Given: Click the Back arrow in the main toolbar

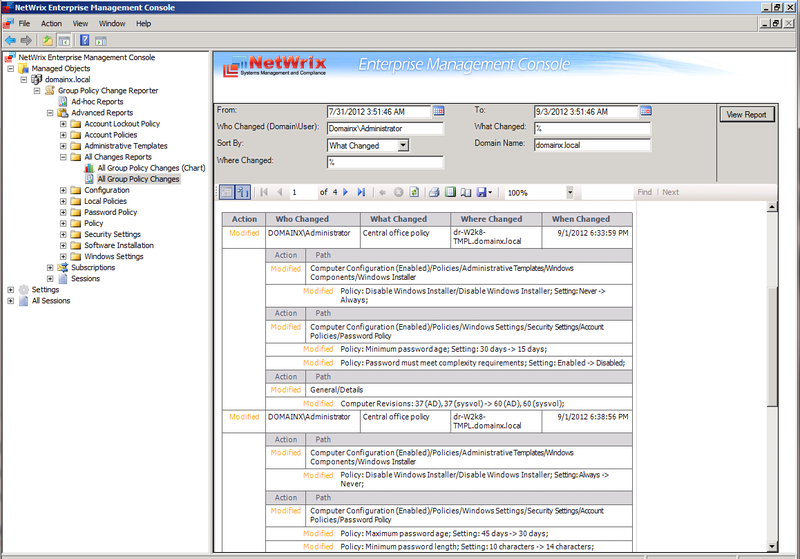Looking at the screenshot, I should pos(10,40).
